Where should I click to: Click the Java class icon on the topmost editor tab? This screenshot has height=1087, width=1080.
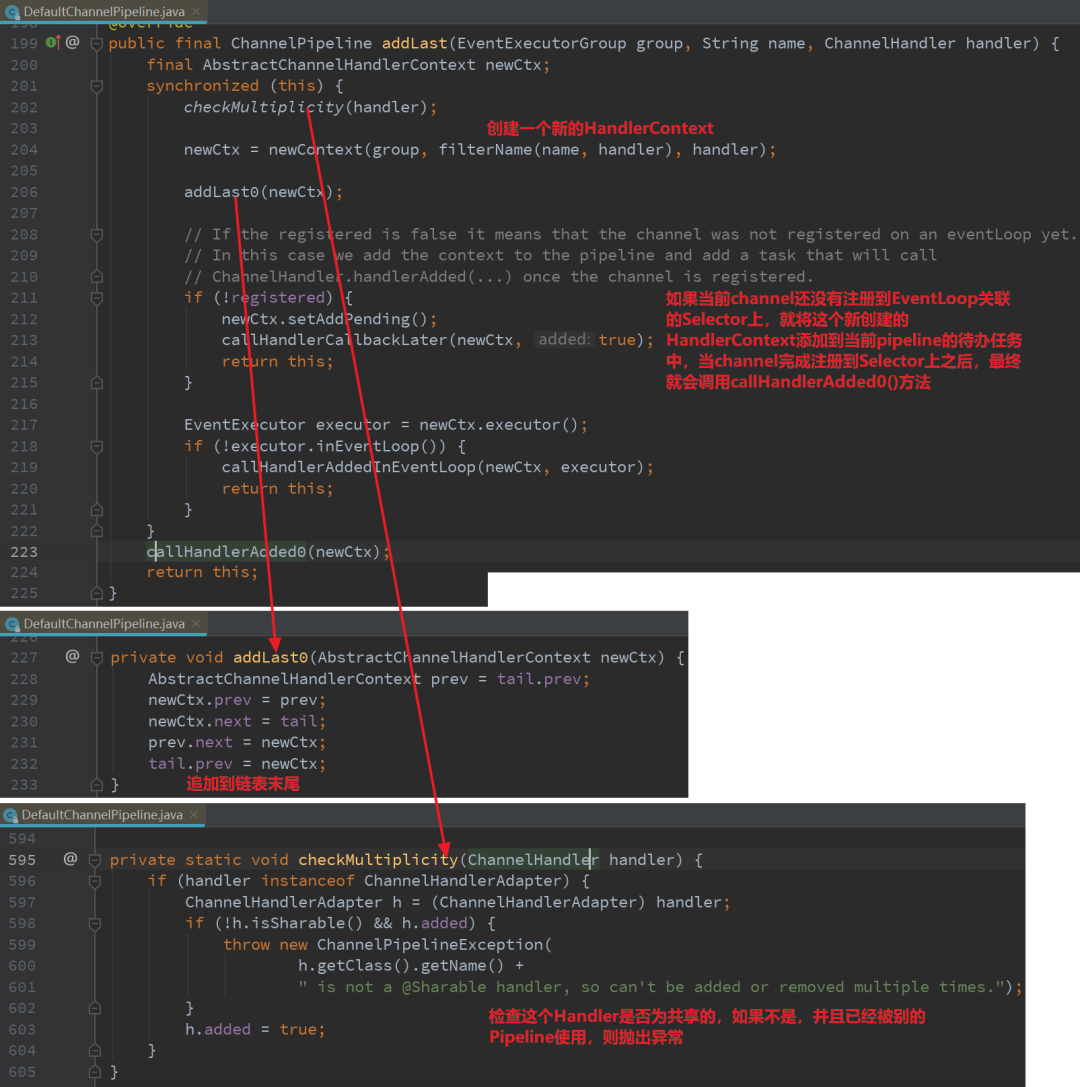pyautogui.click(x=12, y=12)
